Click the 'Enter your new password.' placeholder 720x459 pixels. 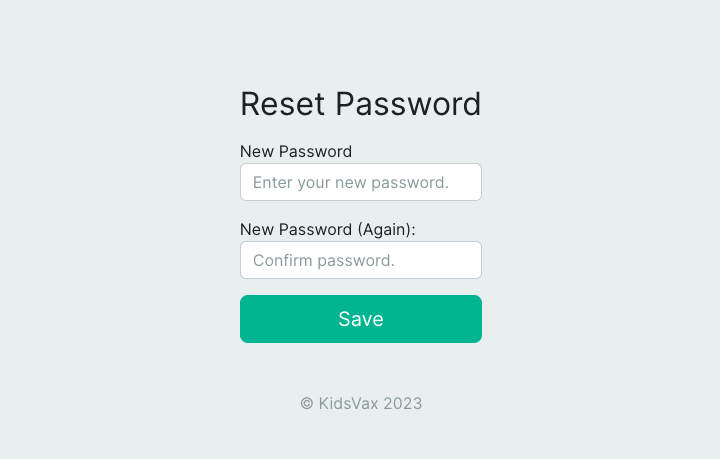coord(350,183)
